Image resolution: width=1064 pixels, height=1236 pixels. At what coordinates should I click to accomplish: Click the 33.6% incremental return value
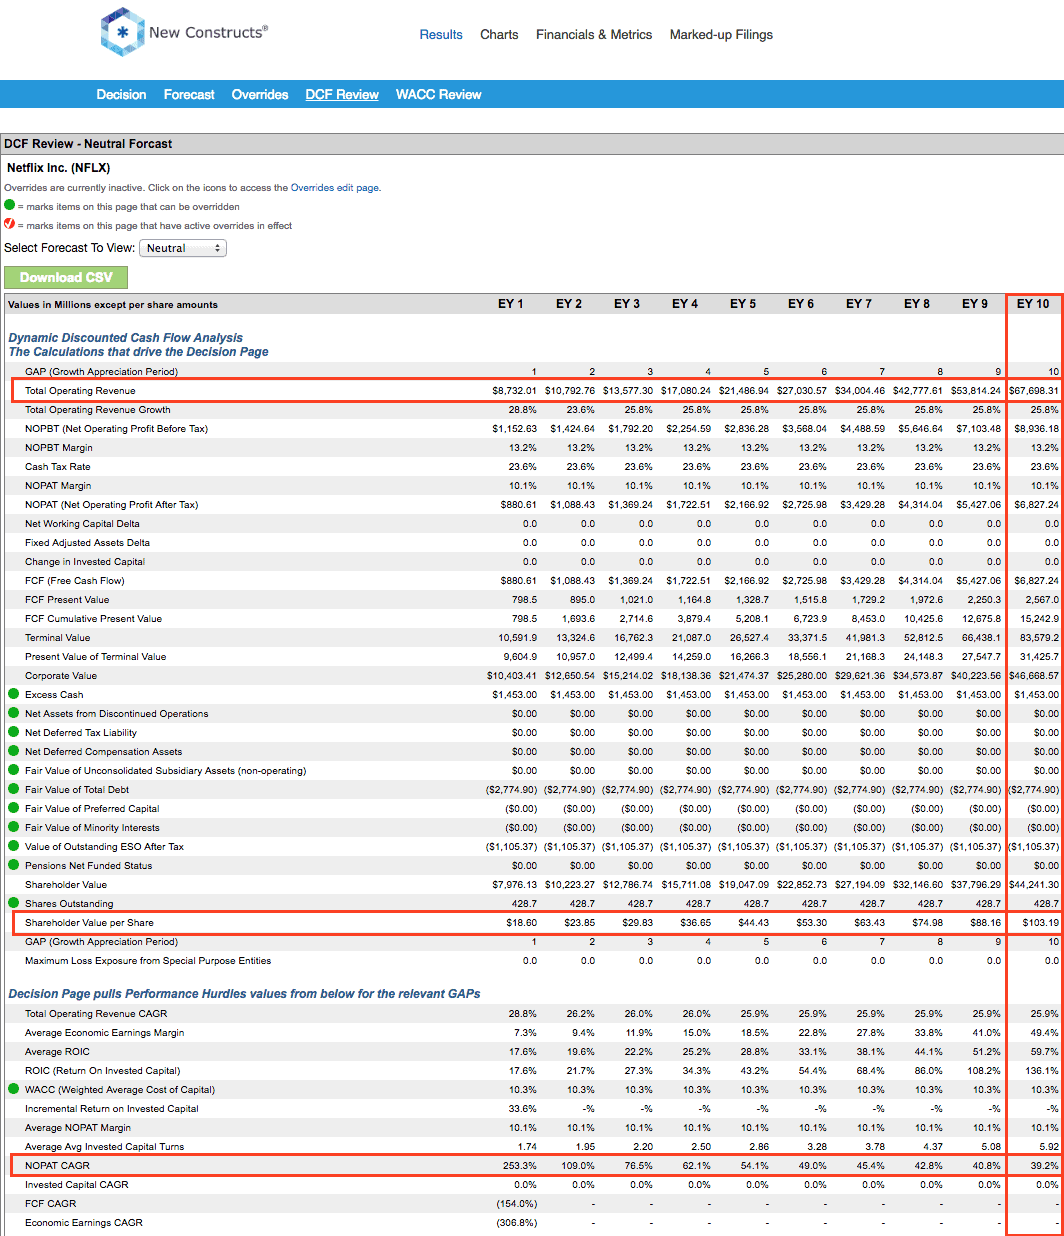click(x=523, y=1108)
